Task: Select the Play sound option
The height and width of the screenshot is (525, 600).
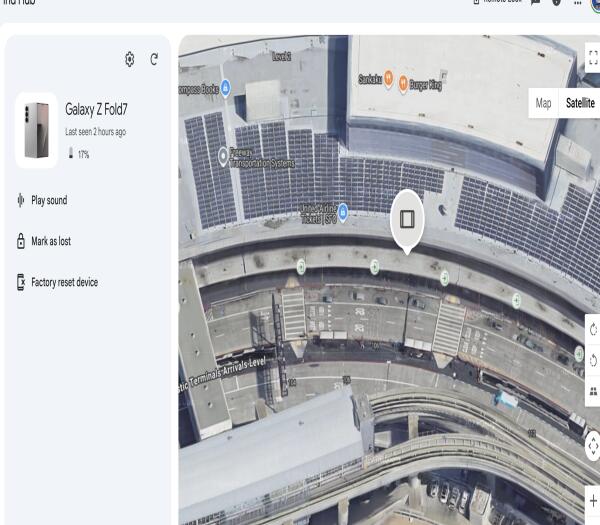Action: (x=49, y=200)
